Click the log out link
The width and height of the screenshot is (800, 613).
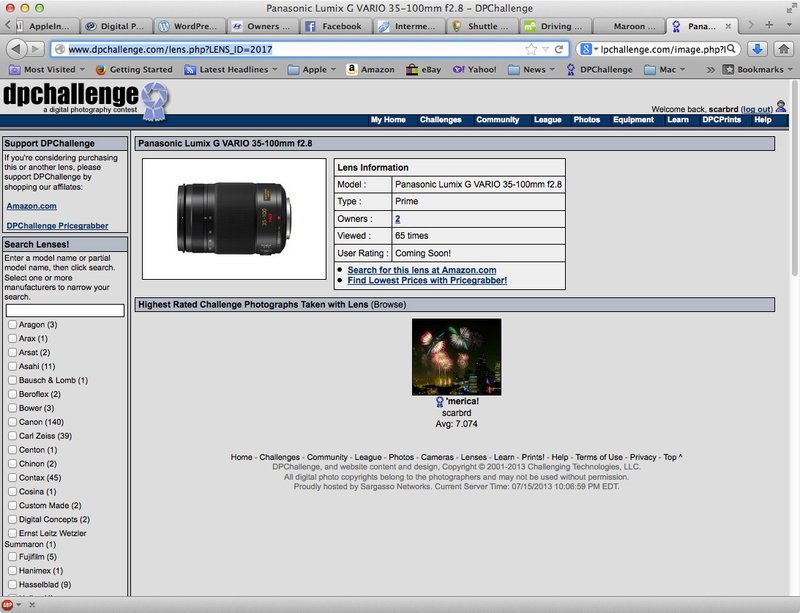[x=757, y=109]
